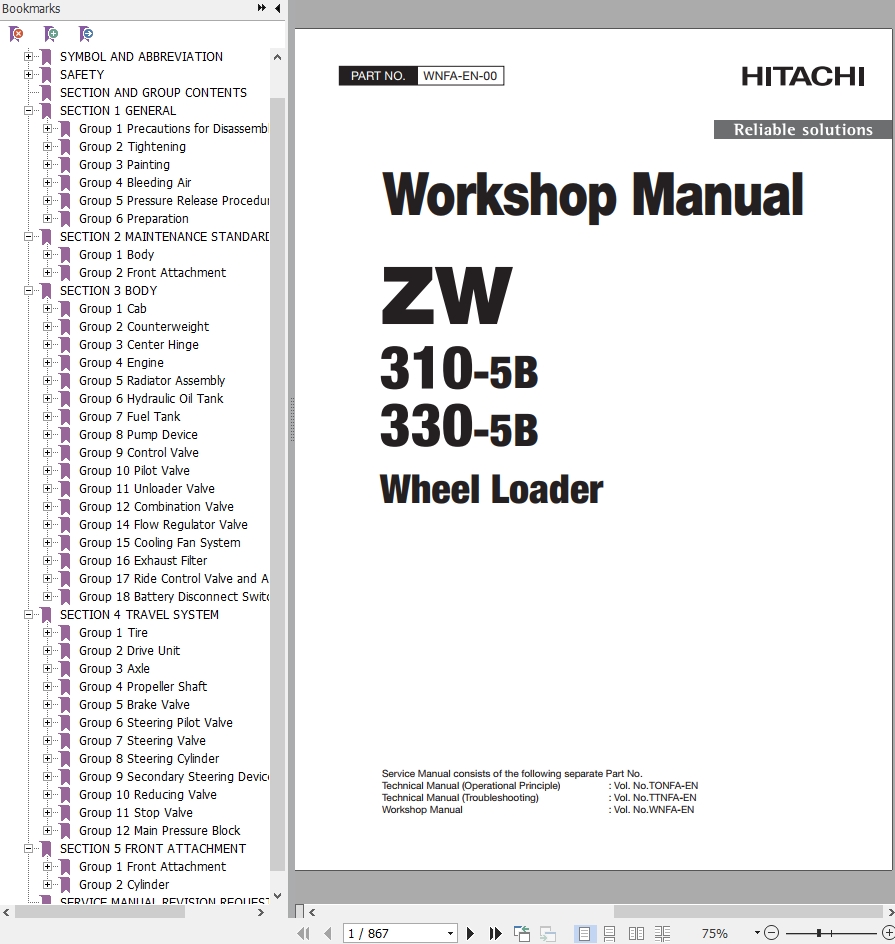Image resolution: width=895 pixels, height=944 pixels.
Task: Open Group 10 Reducing Valve
Action: [147, 795]
